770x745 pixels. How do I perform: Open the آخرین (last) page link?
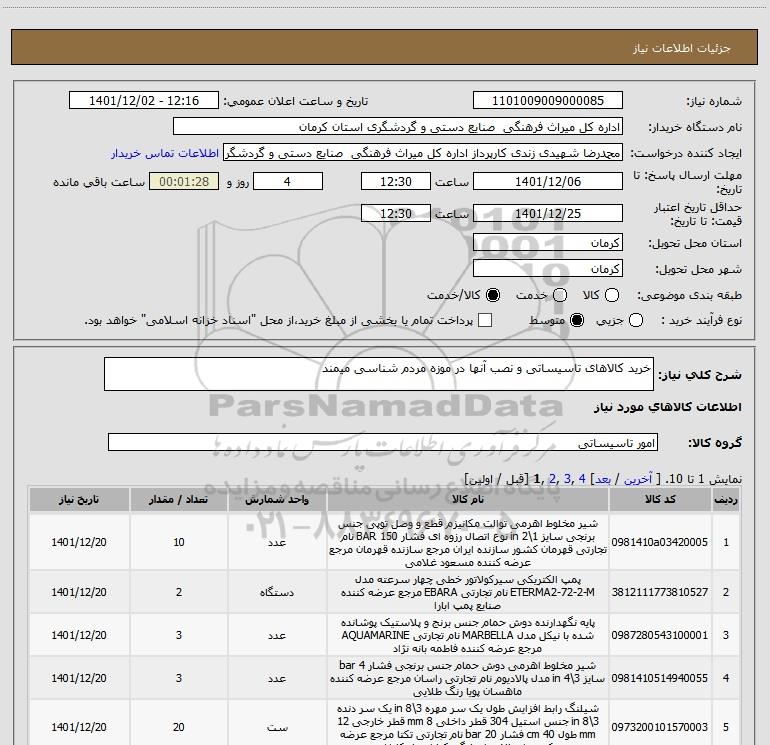637,479
